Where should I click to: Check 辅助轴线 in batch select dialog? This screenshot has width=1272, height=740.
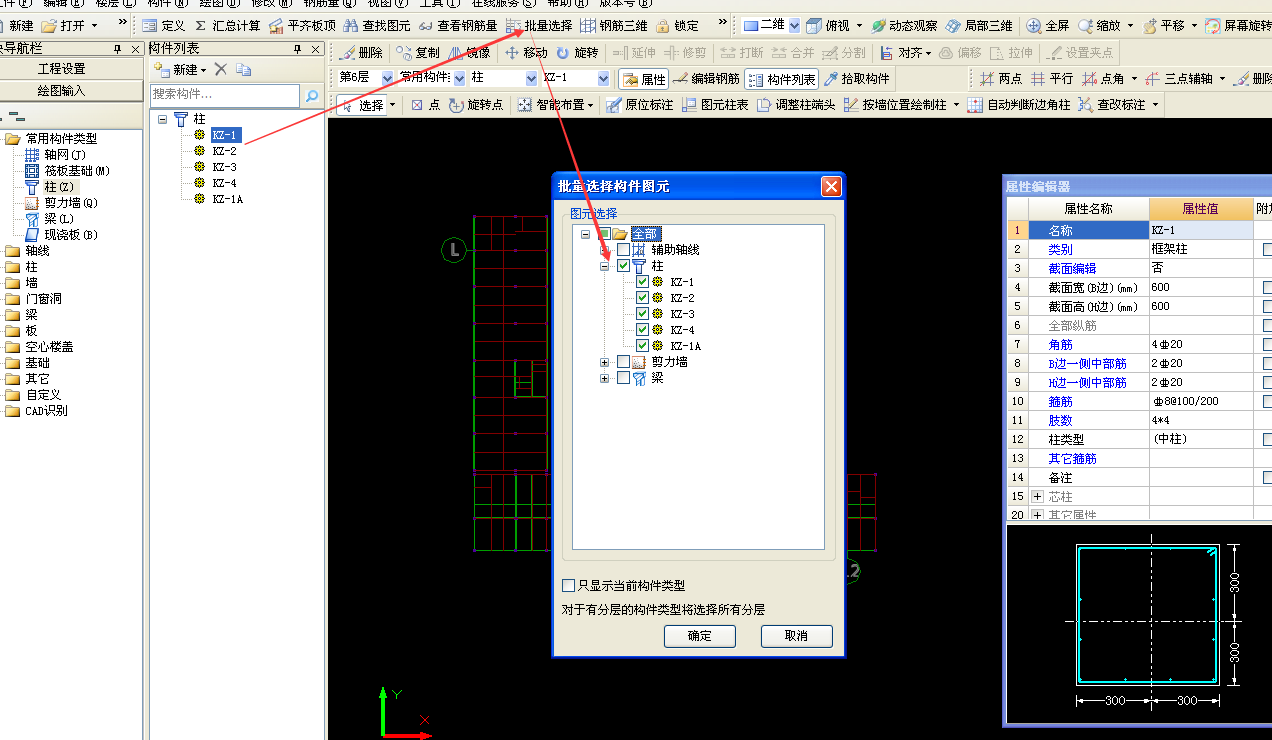click(x=624, y=249)
